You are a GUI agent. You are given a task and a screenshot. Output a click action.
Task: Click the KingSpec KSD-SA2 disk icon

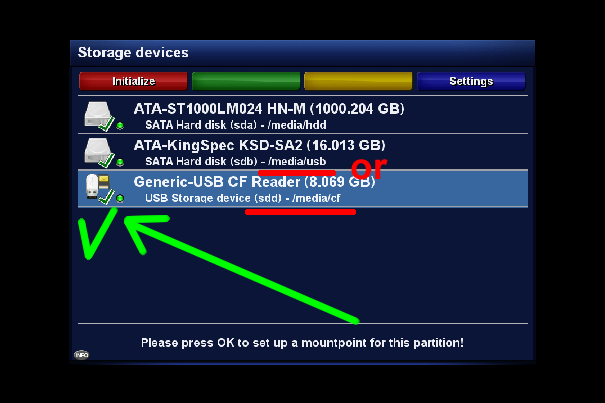97,151
